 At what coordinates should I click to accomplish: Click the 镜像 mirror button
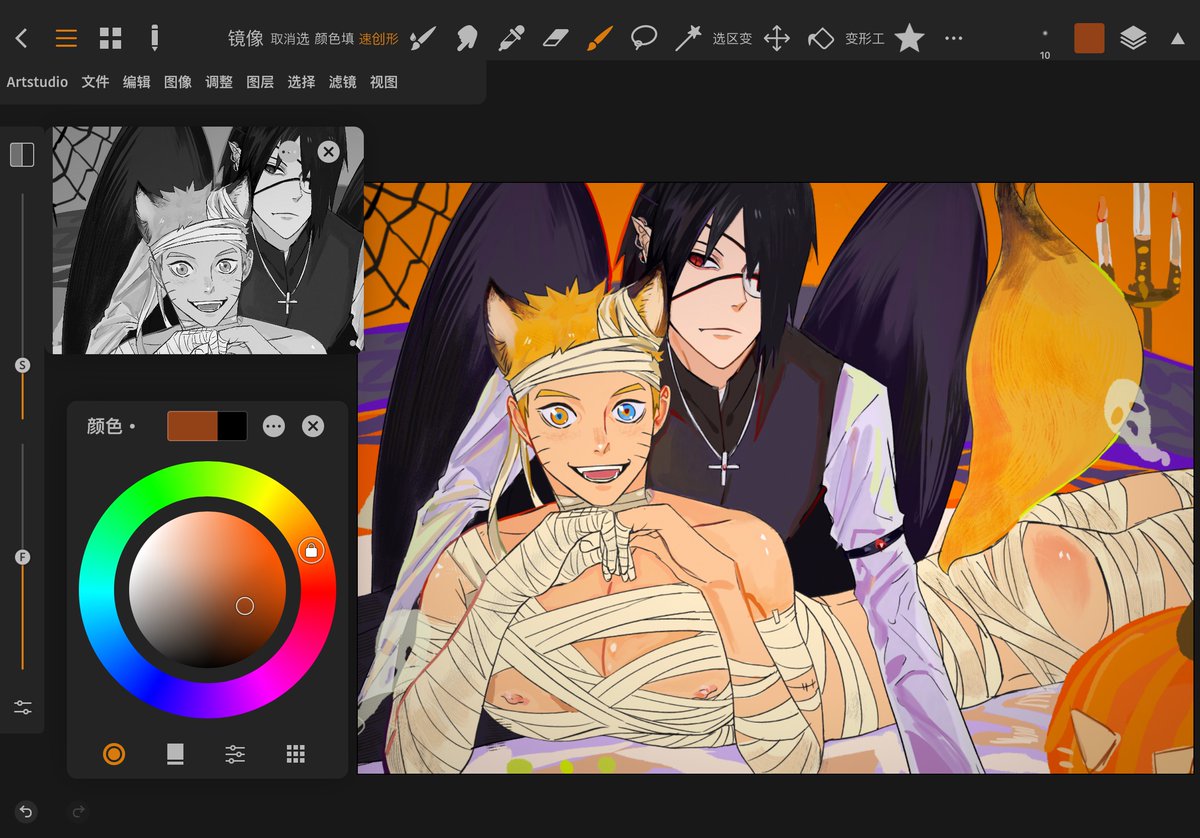pyautogui.click(x=246, y=39)
